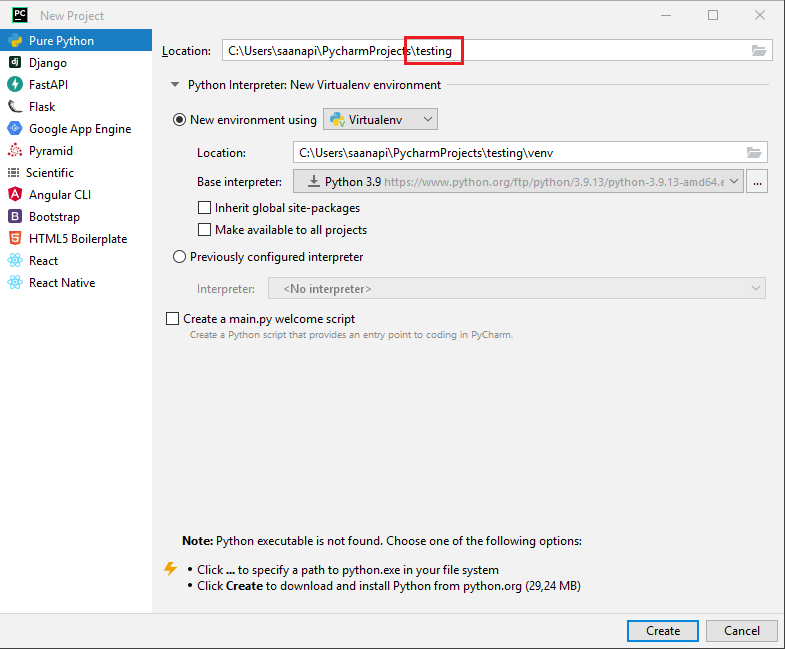Check Create a main.py welcome script
Screen dimensions: 785x649
tap(172, 319)
